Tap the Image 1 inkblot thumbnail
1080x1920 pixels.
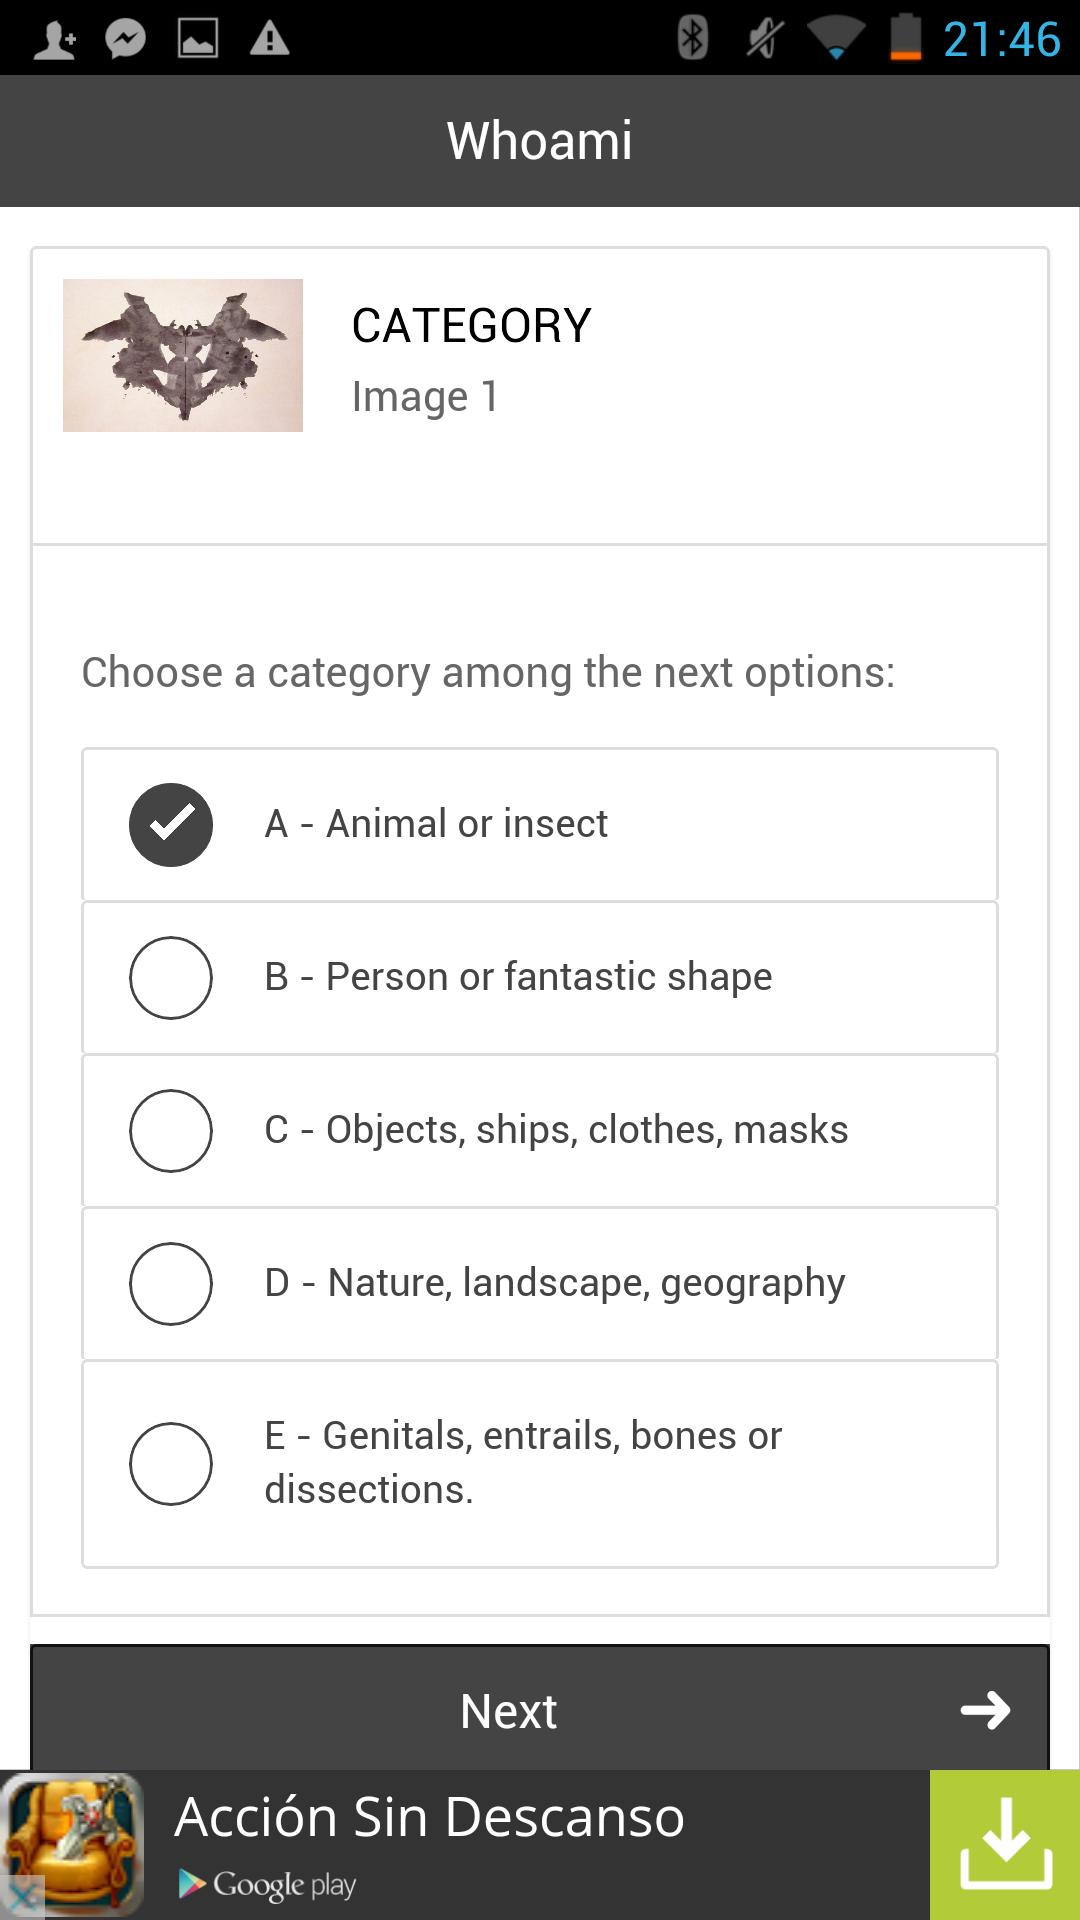click(x=184, y=354)
